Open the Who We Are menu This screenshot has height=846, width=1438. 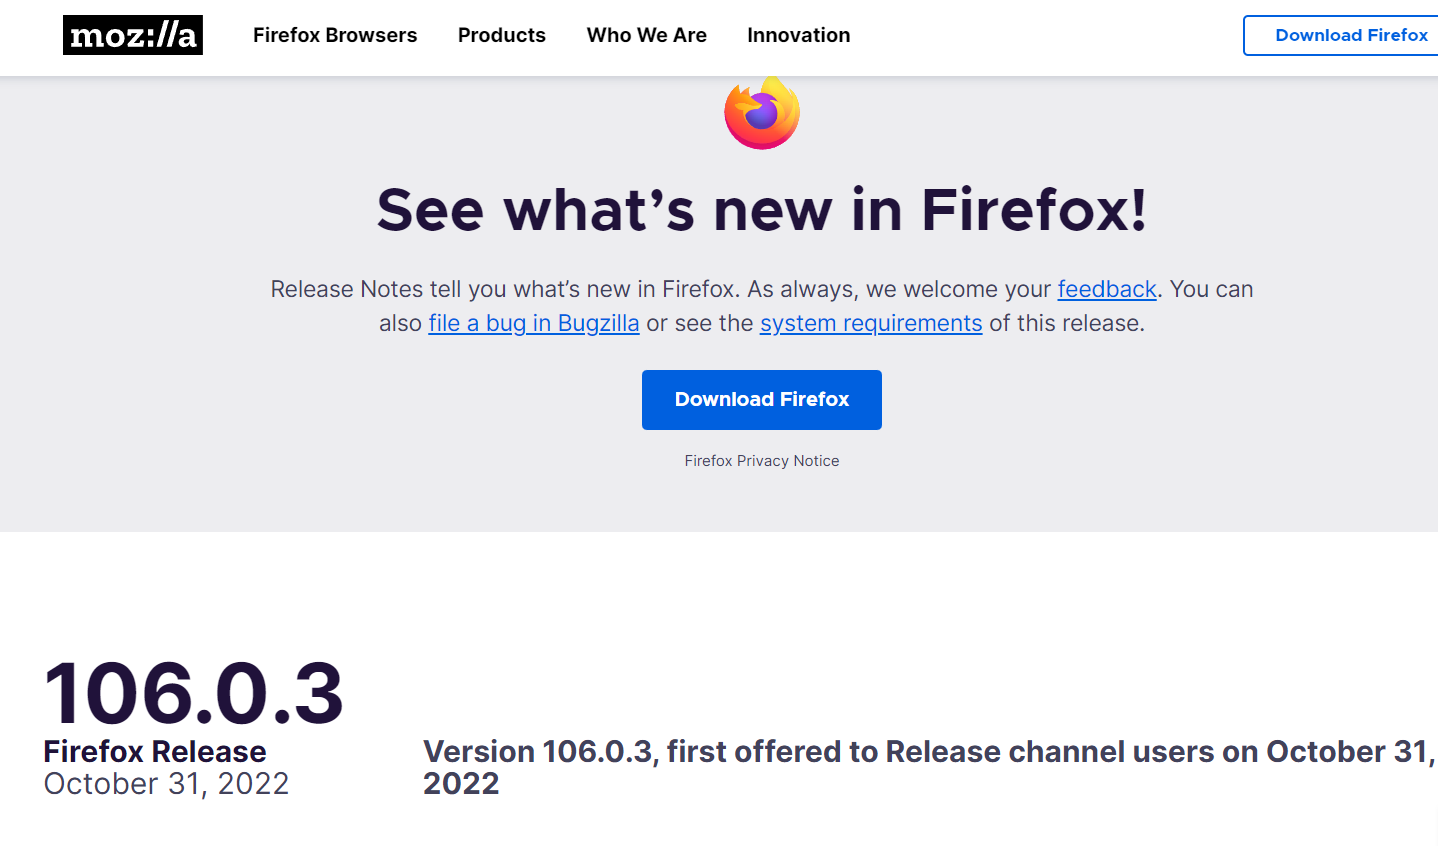pyautogui.click(x=647, y=35)
